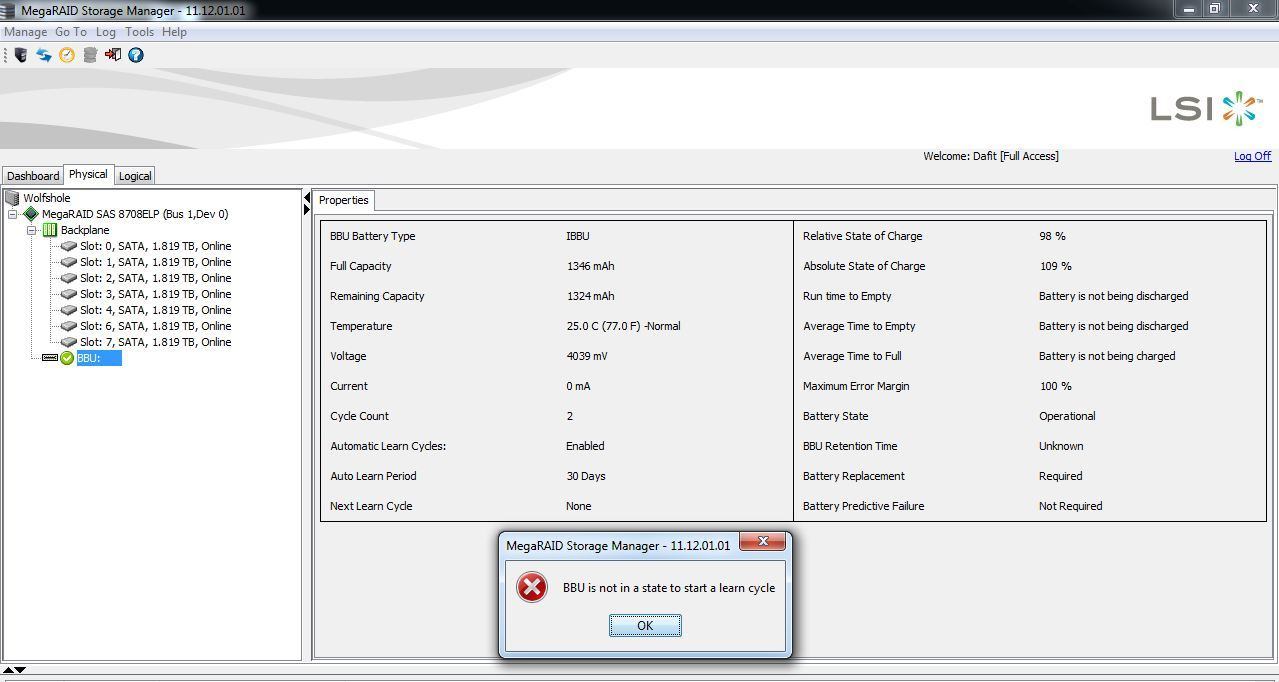This screenshot has width=1279, height=682.
Task: Click the server toolbar icon
Action: pyautogui.click(x=21, y=55)
